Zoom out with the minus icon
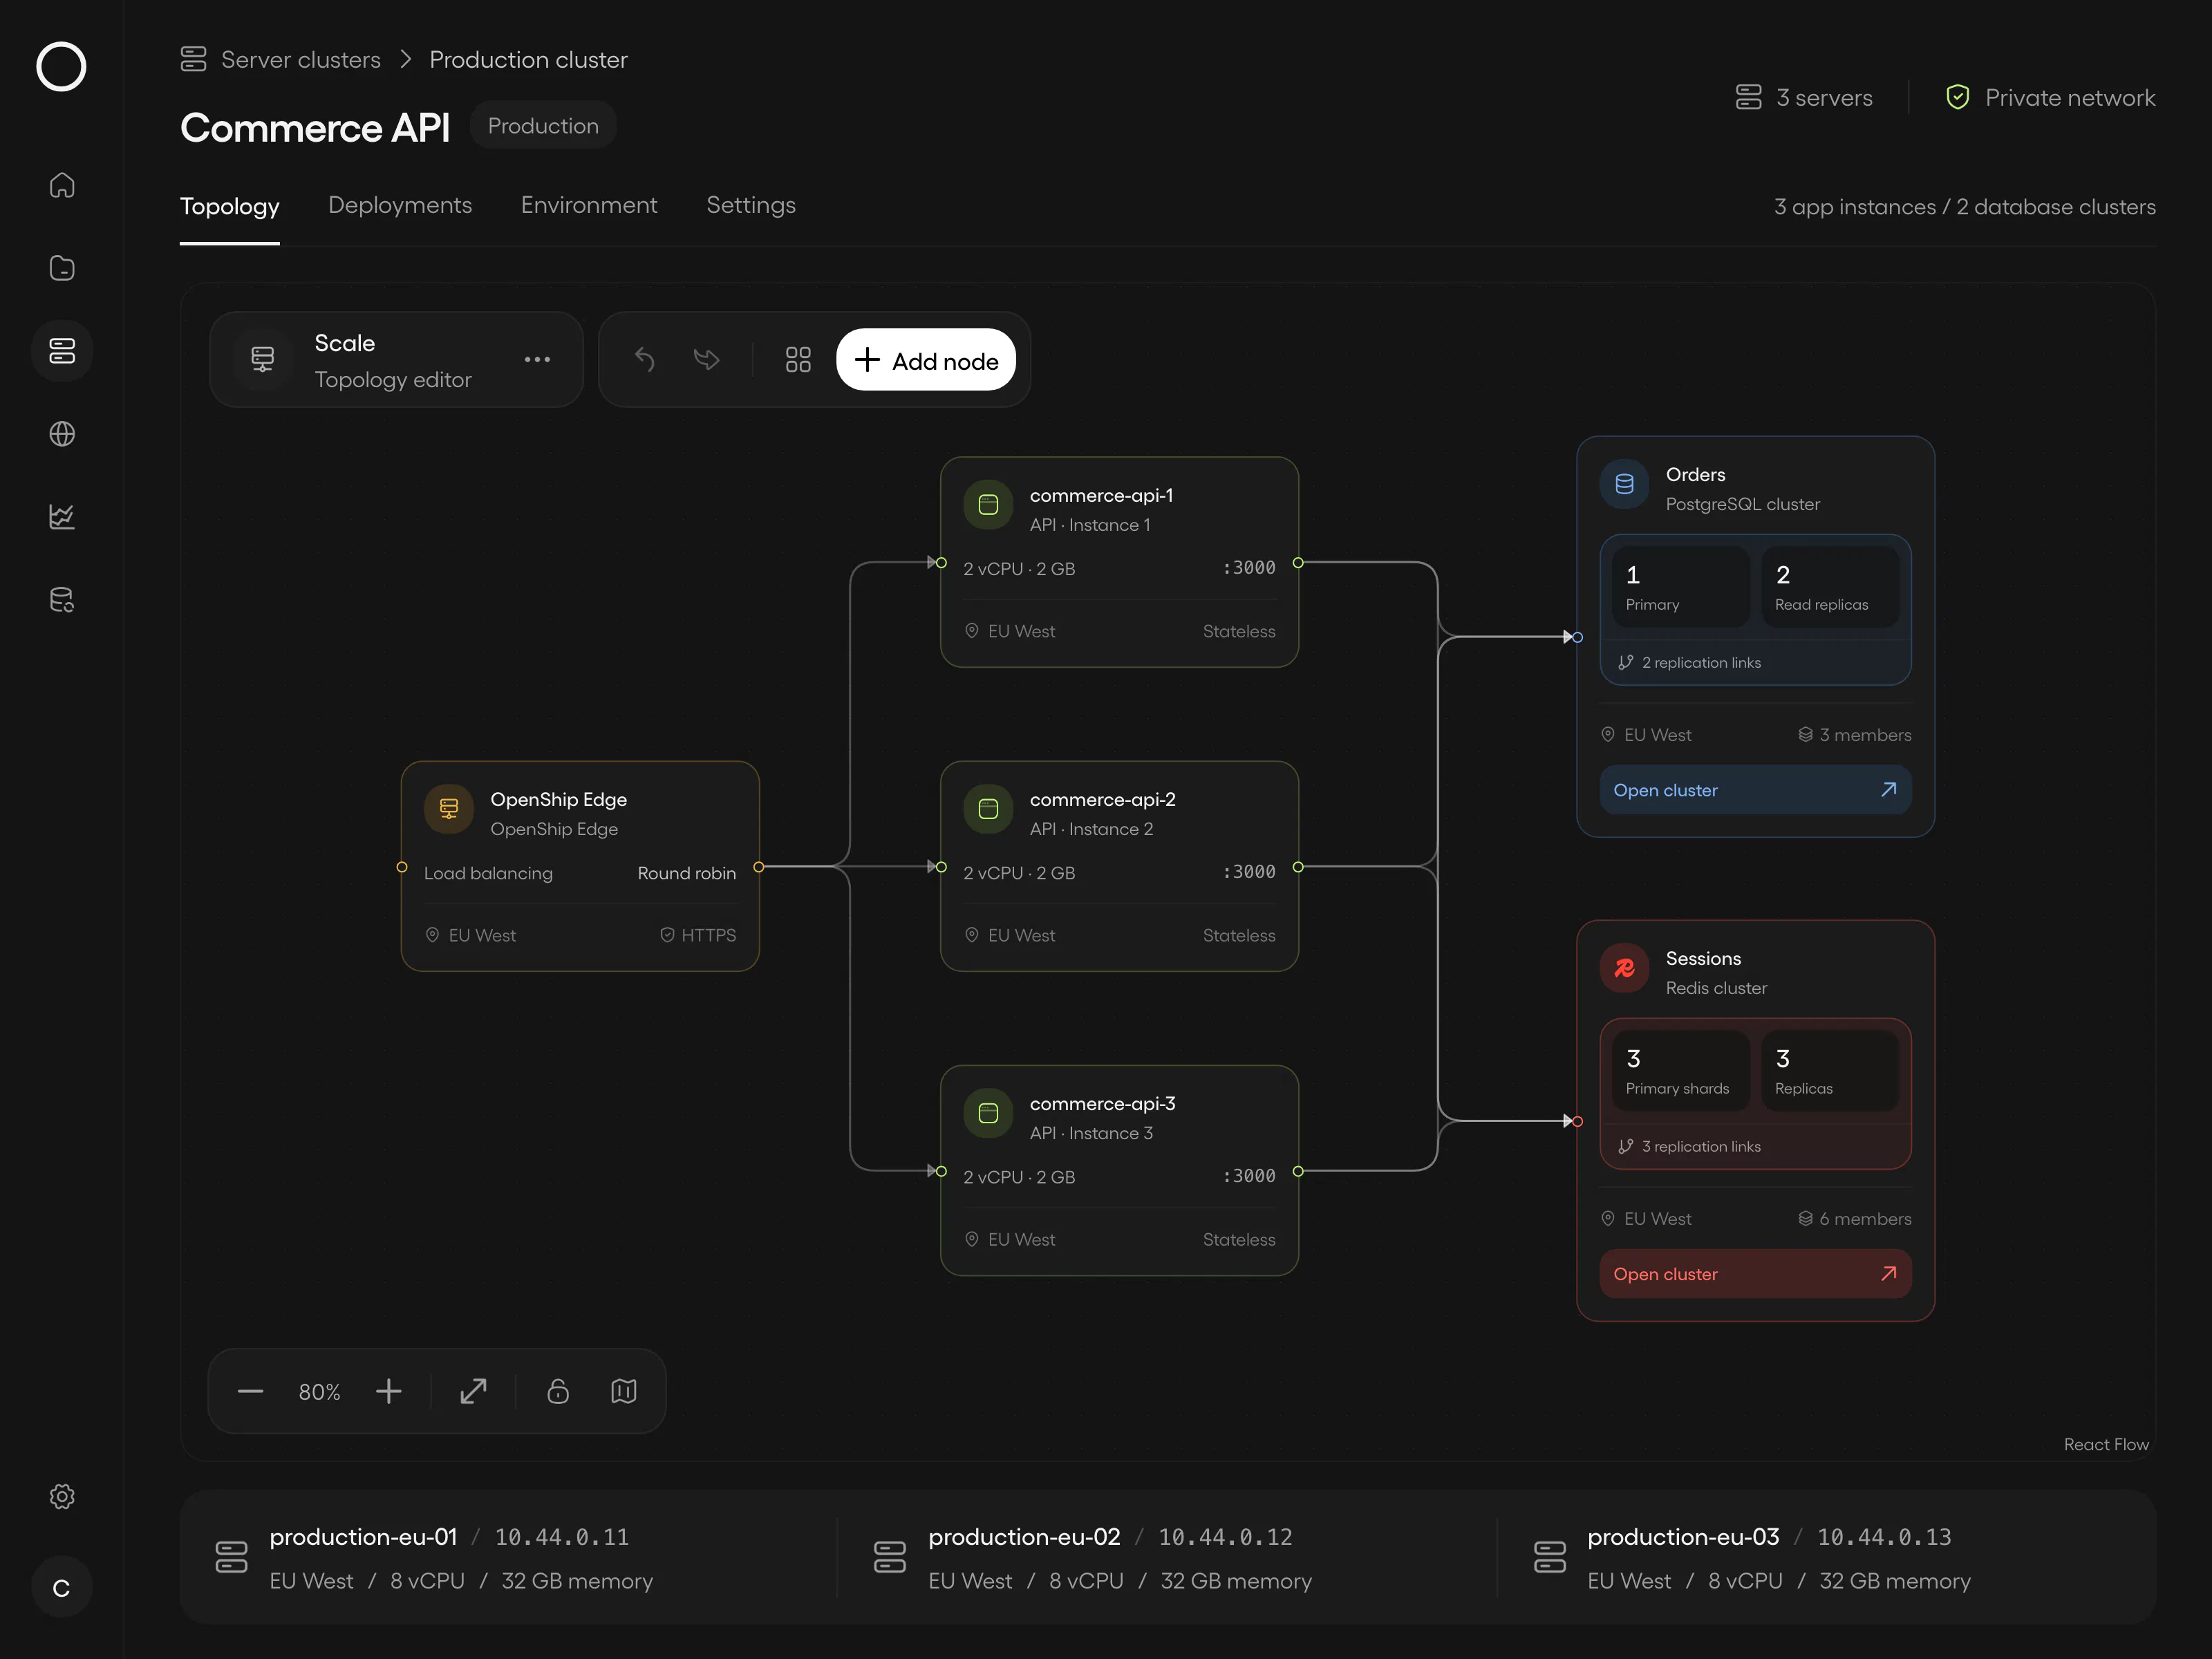Screen dimensions: 2212x1659 click(x=250, y=1391)
